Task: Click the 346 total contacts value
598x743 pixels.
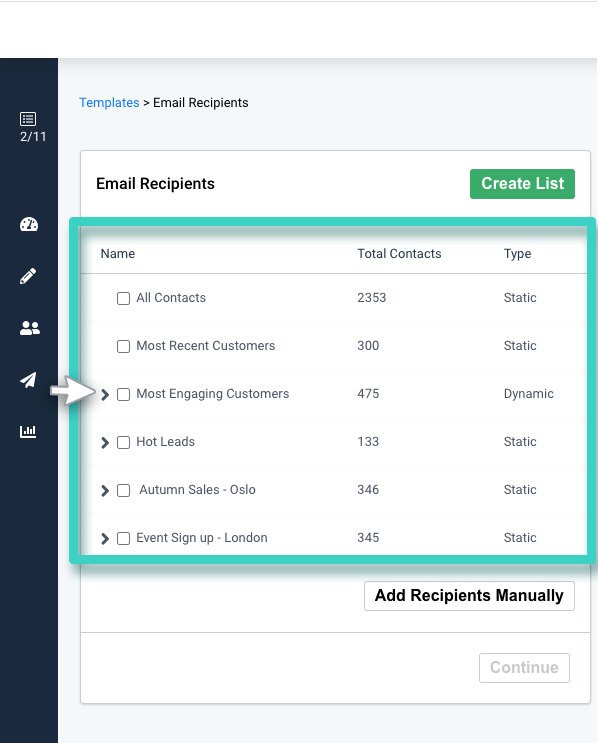Action: tap(368, 489)
